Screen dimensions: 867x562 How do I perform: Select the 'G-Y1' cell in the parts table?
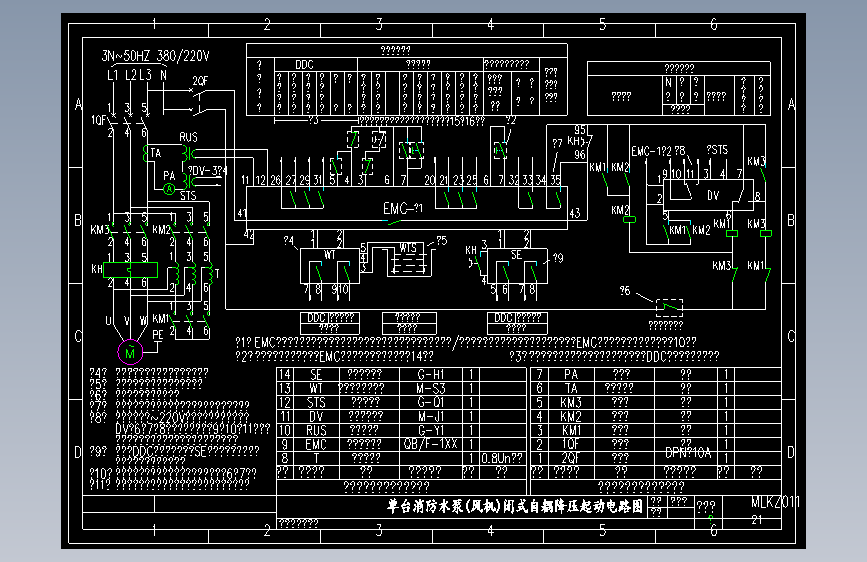coord(431,430)
